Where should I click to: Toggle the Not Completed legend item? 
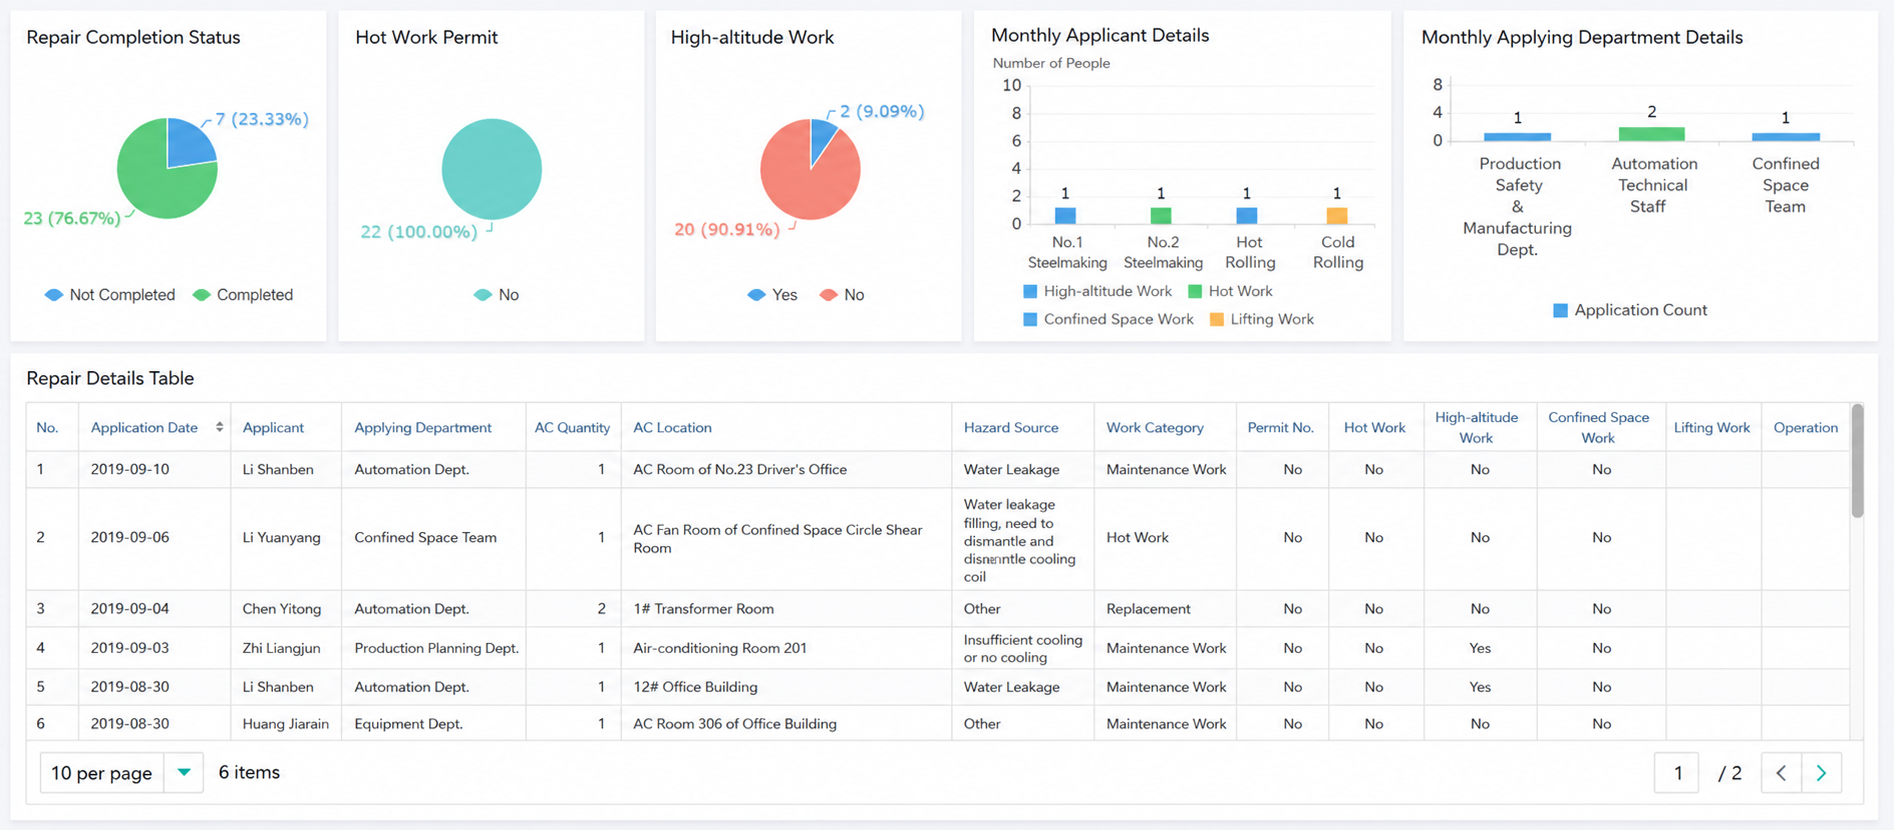point(109,295)
